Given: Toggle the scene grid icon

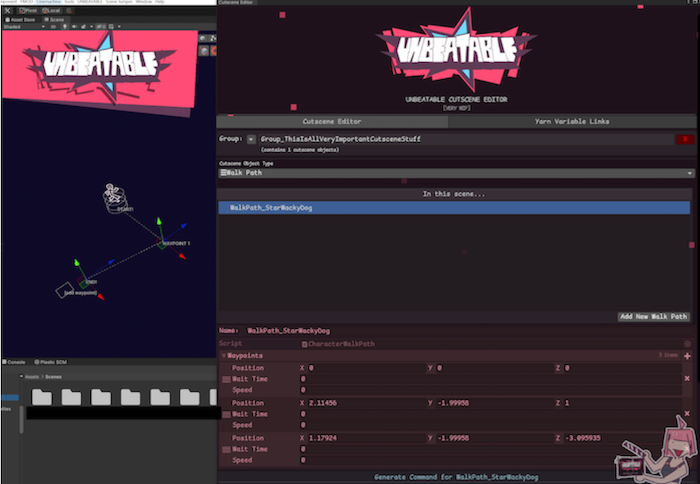Looking at the screenshot, I should click(x=111, y=27).
